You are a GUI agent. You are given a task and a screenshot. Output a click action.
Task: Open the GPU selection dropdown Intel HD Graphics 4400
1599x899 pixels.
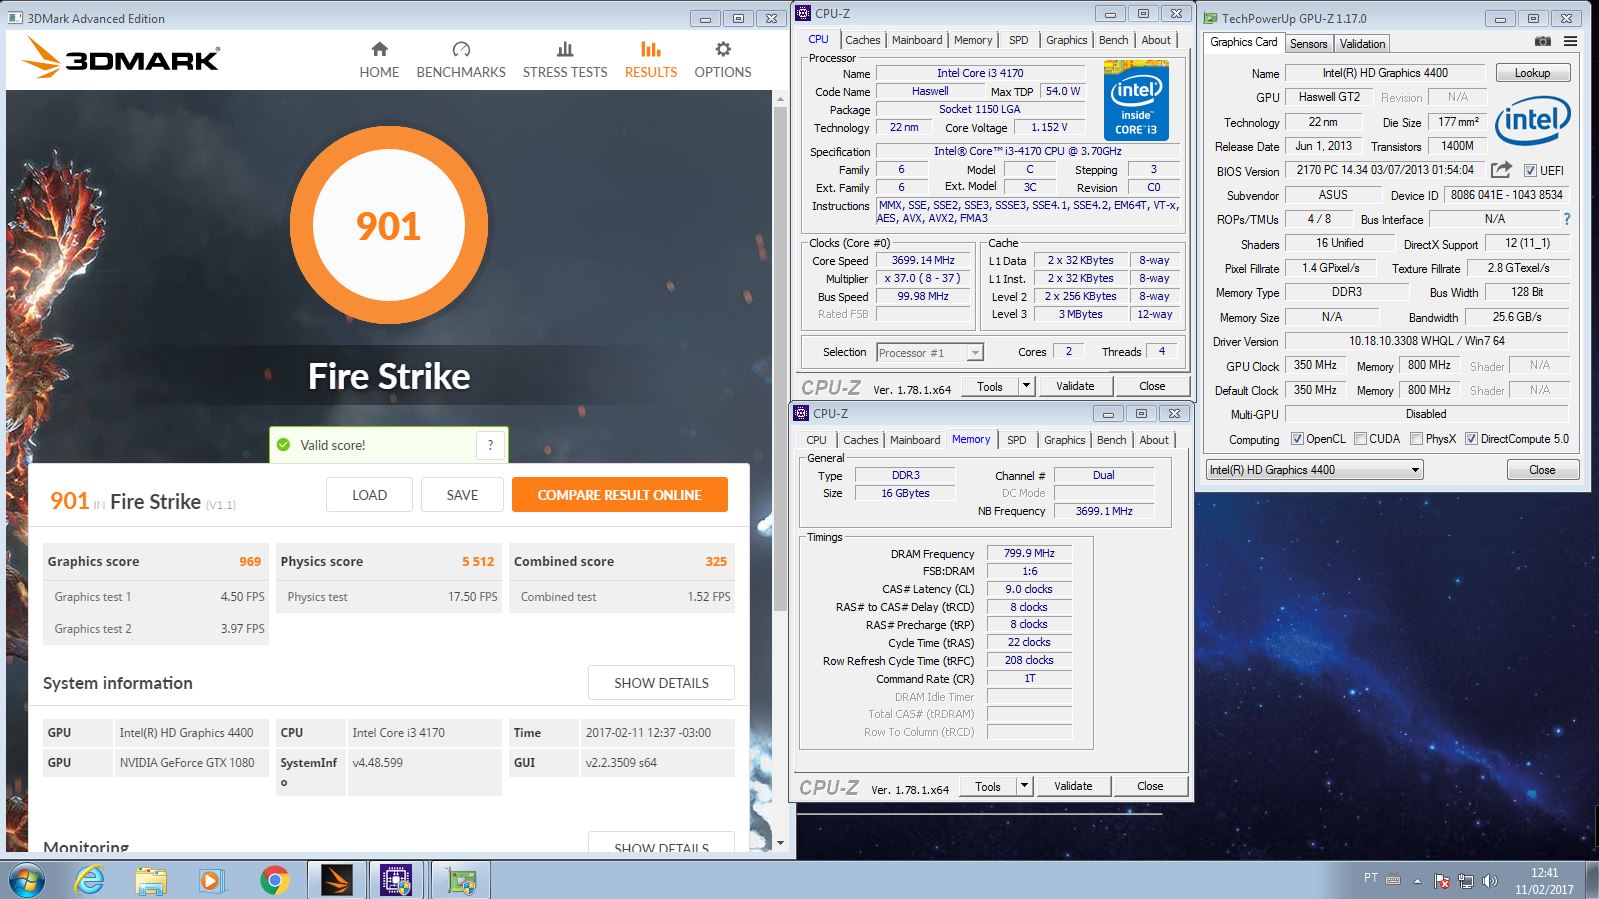click(1314, 470)
